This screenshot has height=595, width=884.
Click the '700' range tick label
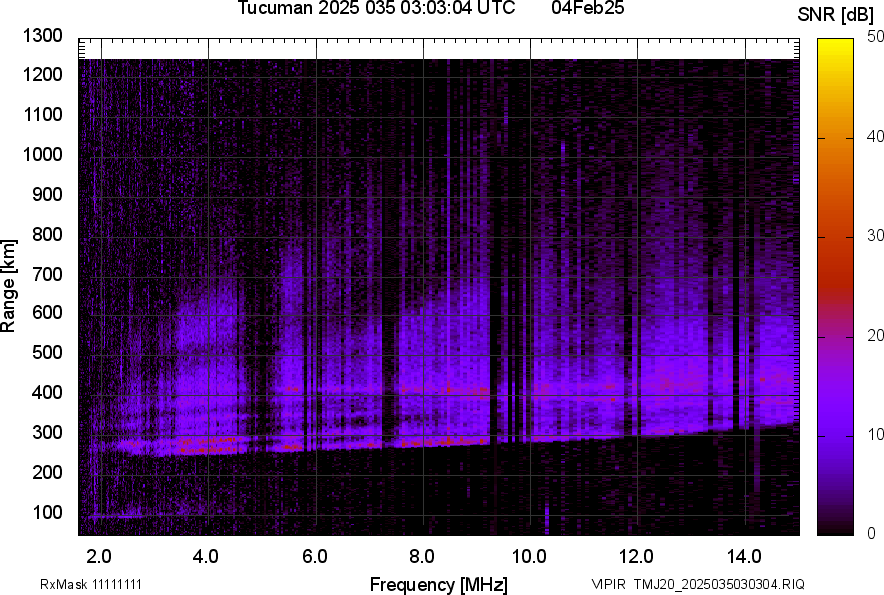pyautogui.click(x=47, y=274)
